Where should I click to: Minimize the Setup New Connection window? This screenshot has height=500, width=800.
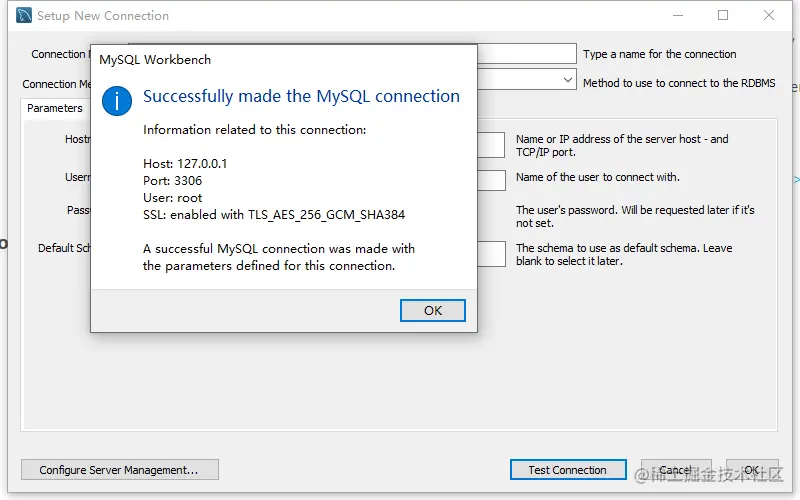[678, 15]
